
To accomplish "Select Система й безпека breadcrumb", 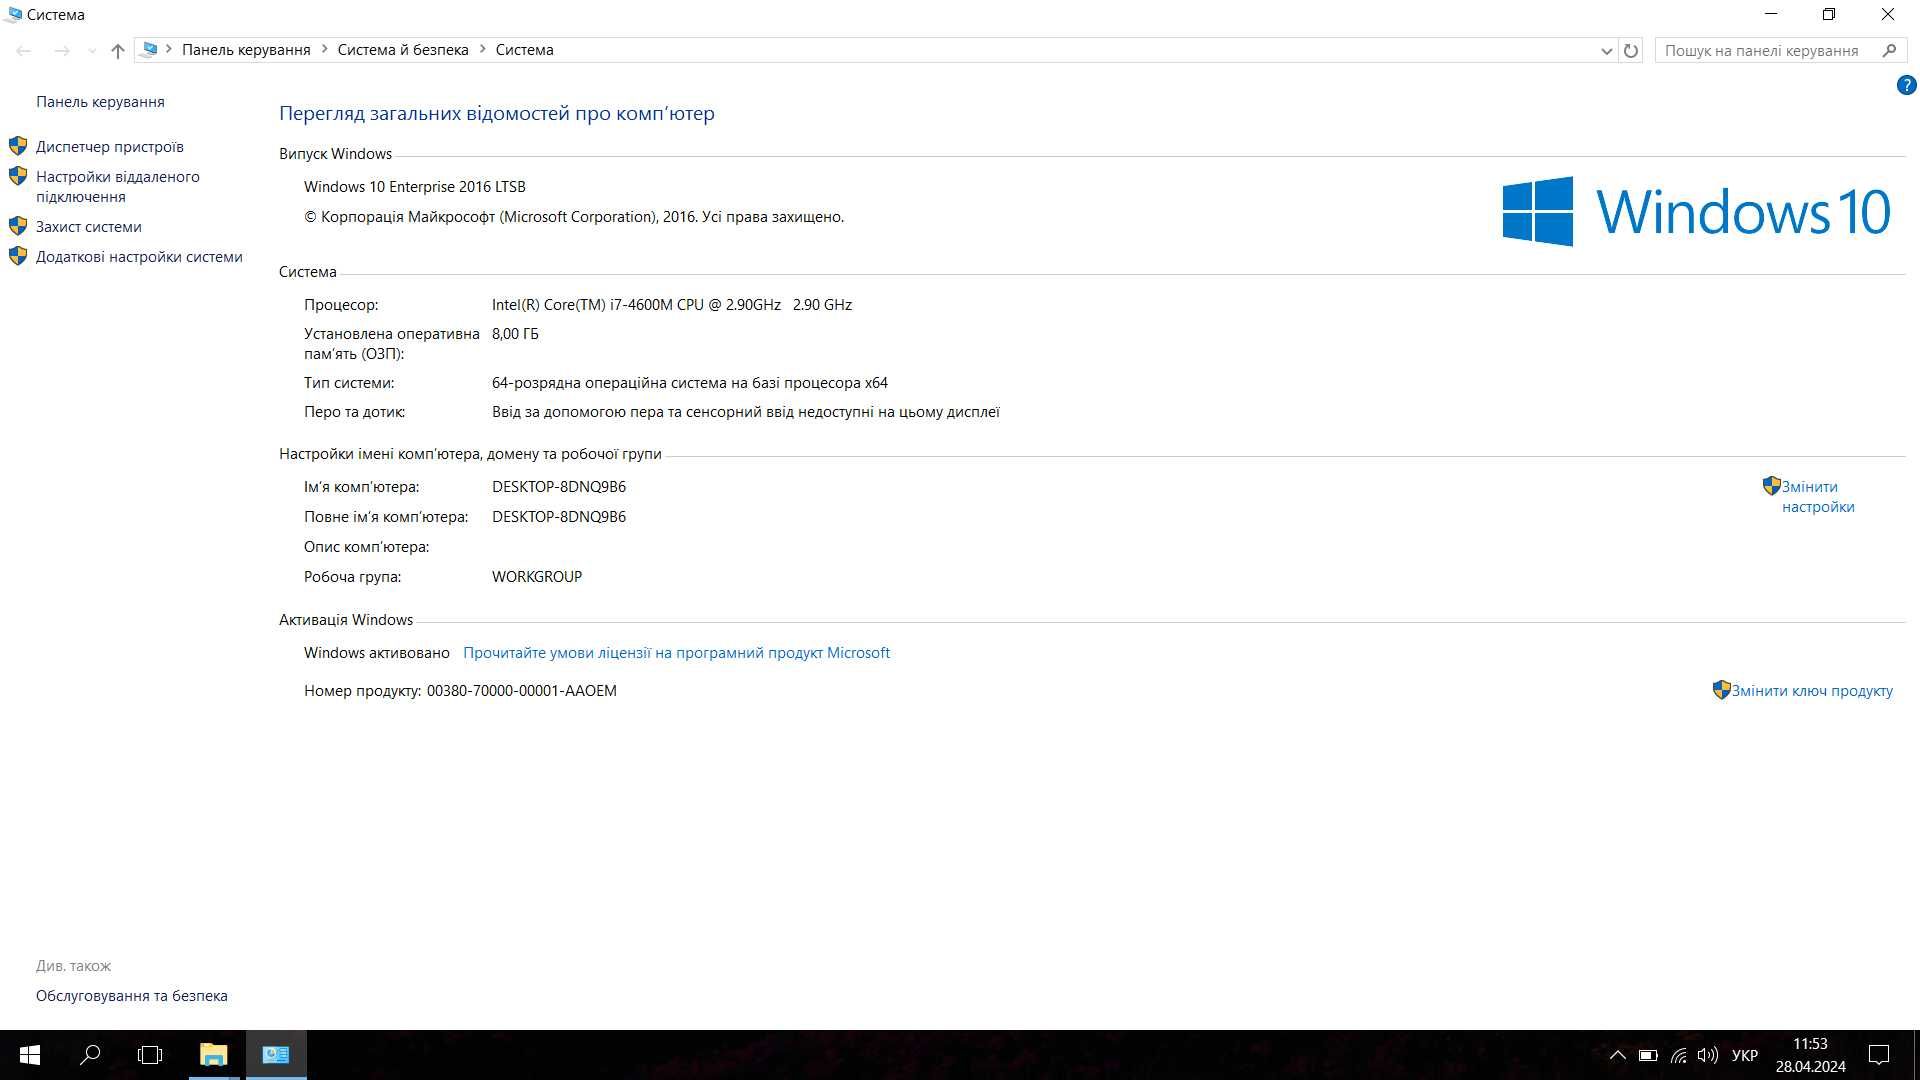I will point(403,50).
